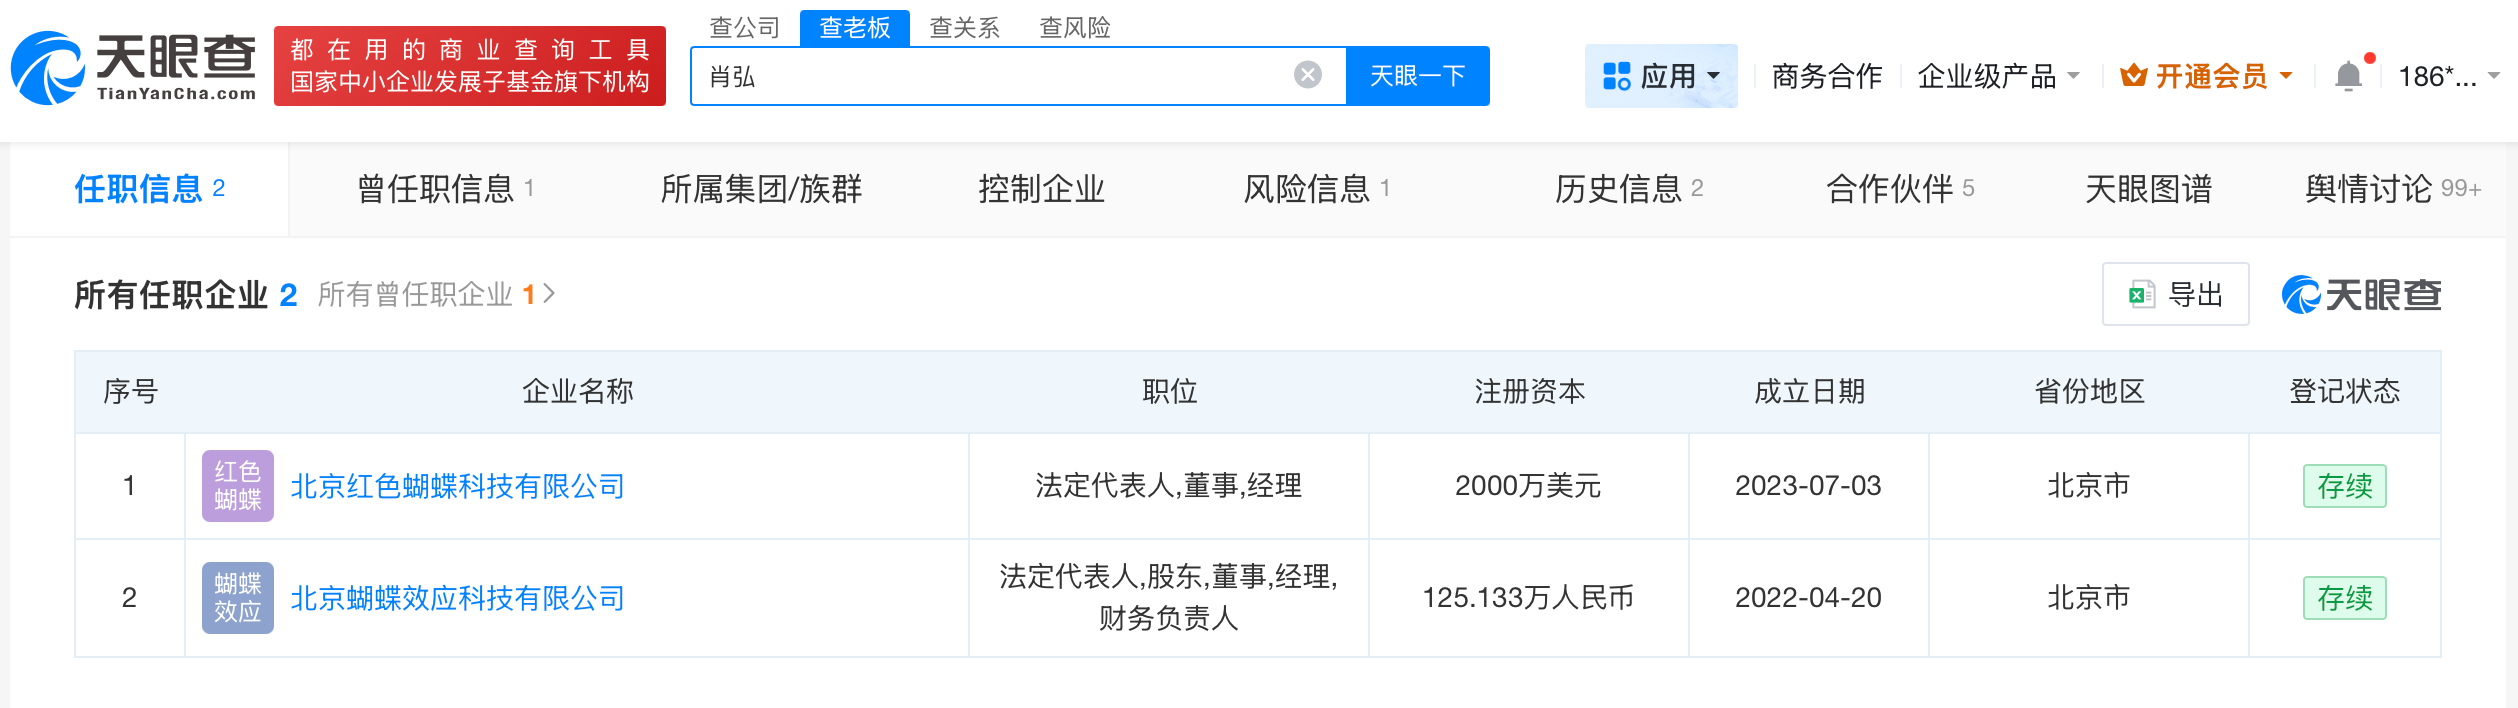The height and width of the screenshot is (708, 2518).
Task: Open the 应用 apps dropdown
Action: click(x=1661, y=76)
